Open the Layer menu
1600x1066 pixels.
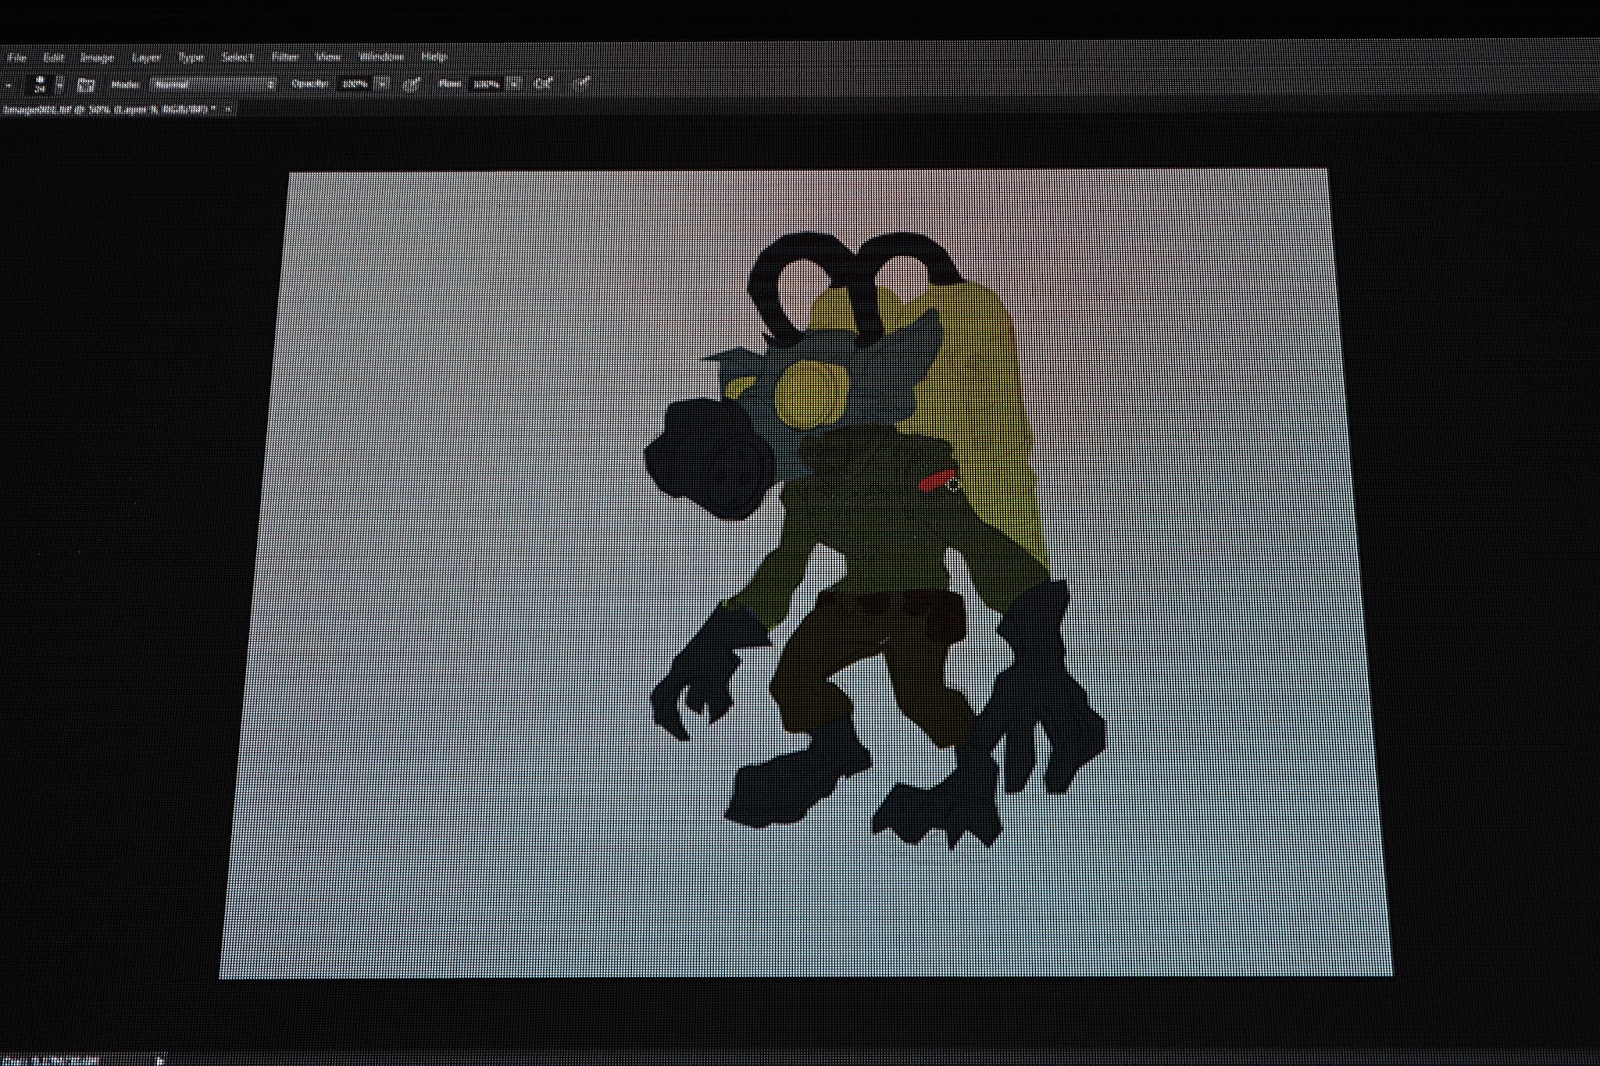(x=146, y=57)
